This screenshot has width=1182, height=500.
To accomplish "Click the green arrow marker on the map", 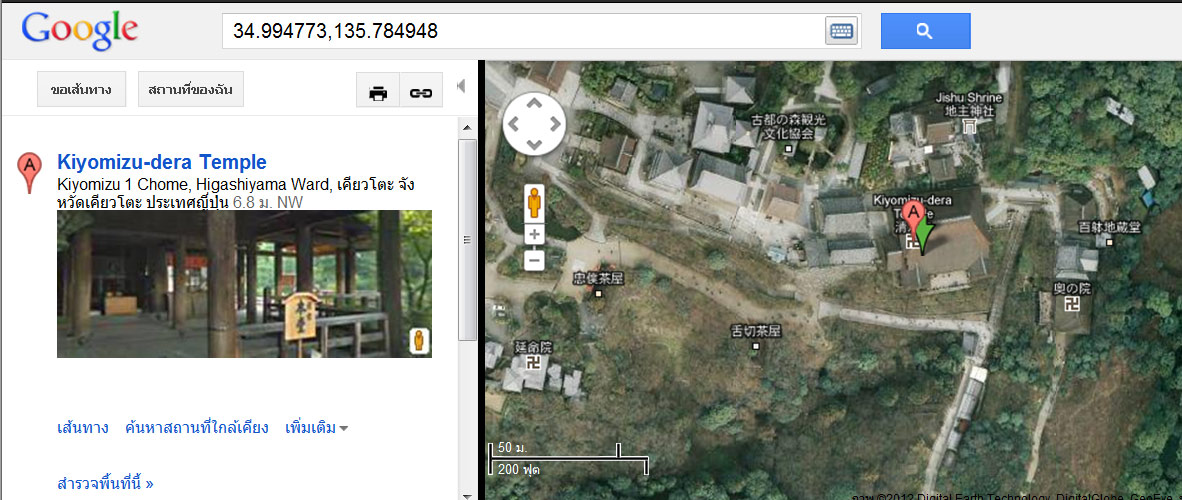I will tap(925, 236).
